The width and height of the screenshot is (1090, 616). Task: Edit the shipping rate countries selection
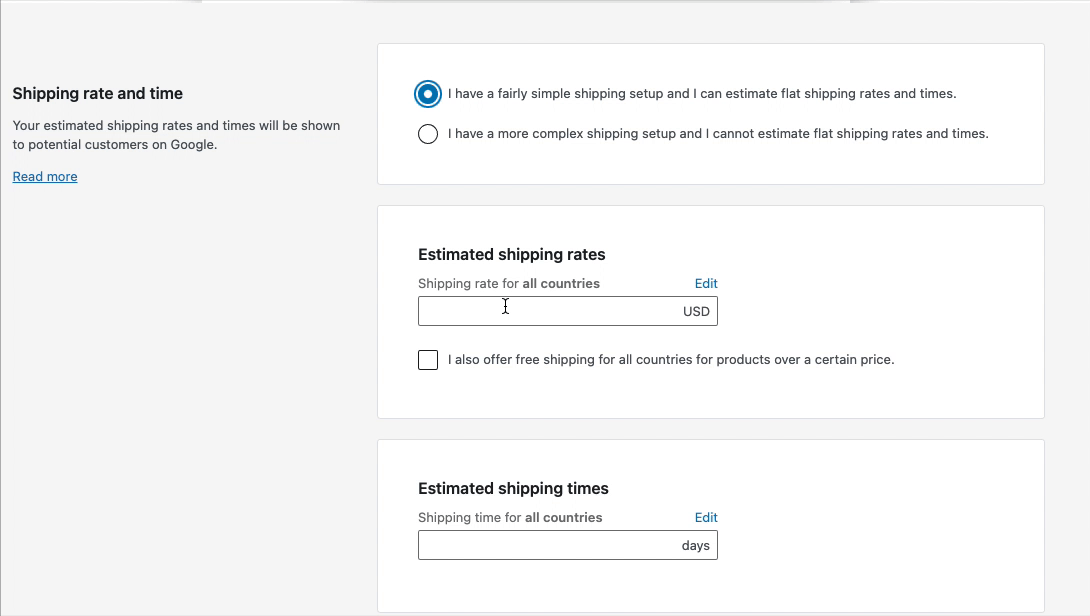[706, 283]
